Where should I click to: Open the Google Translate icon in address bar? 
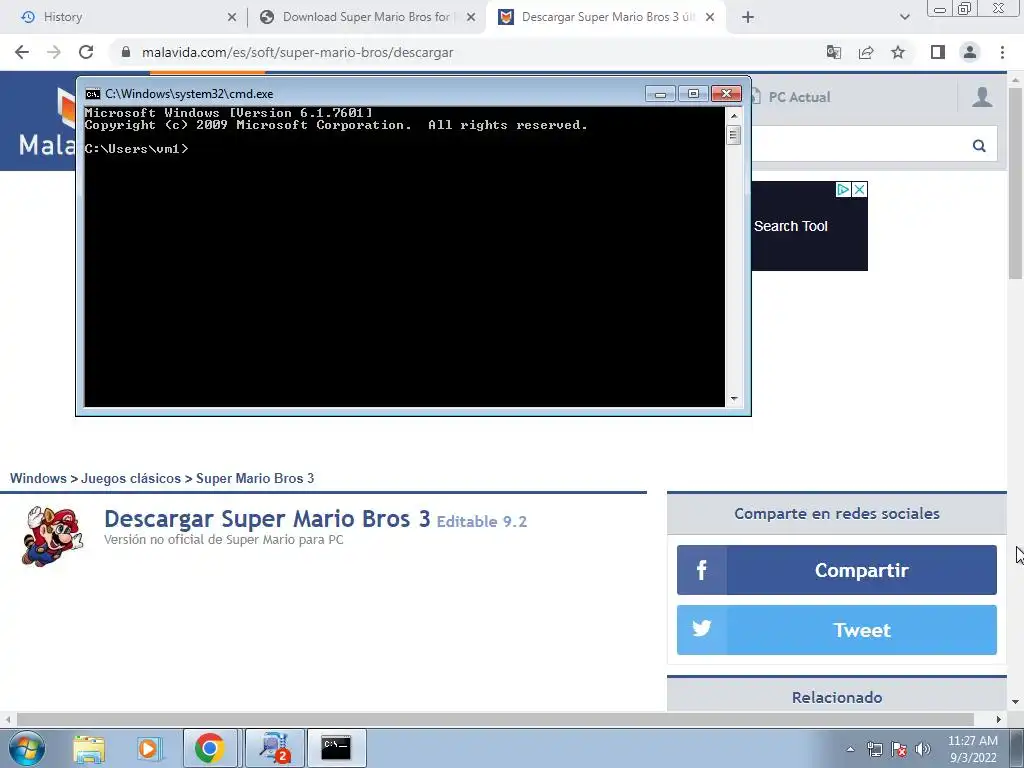833,52
